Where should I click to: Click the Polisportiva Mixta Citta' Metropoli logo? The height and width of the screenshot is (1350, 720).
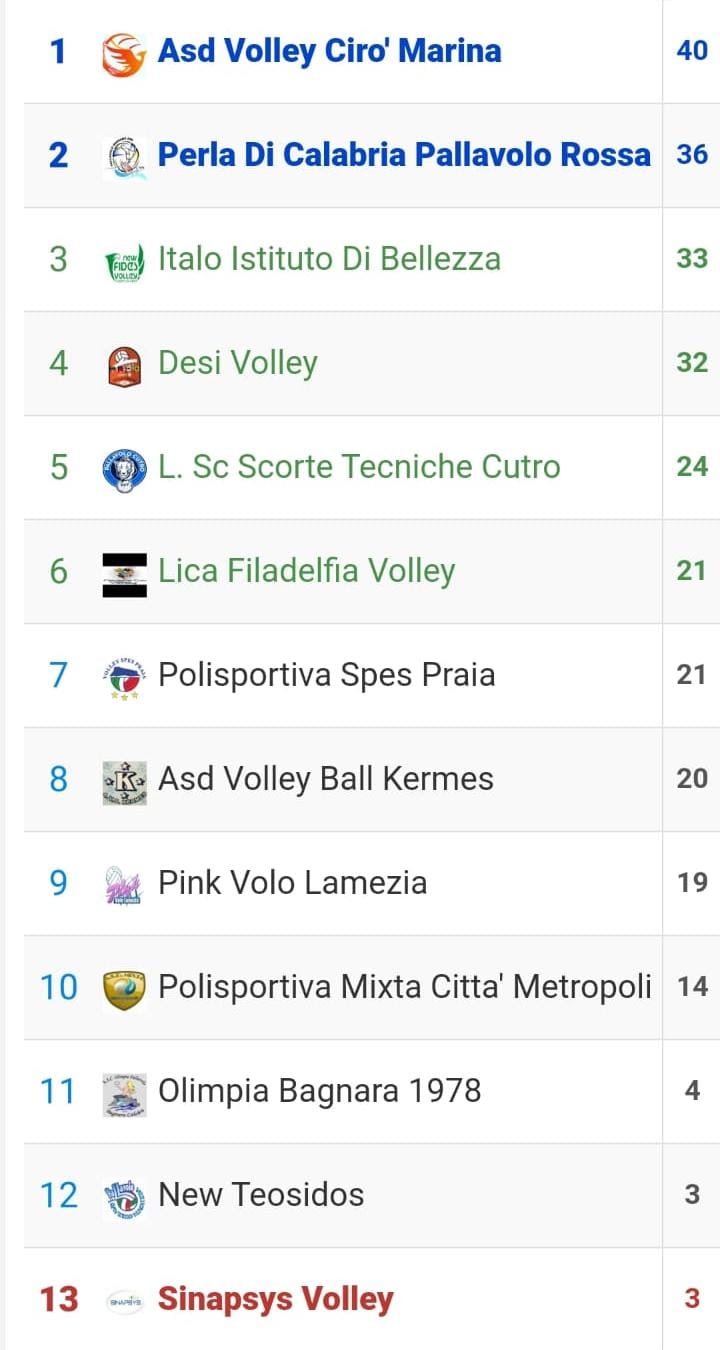pos(124,989)
